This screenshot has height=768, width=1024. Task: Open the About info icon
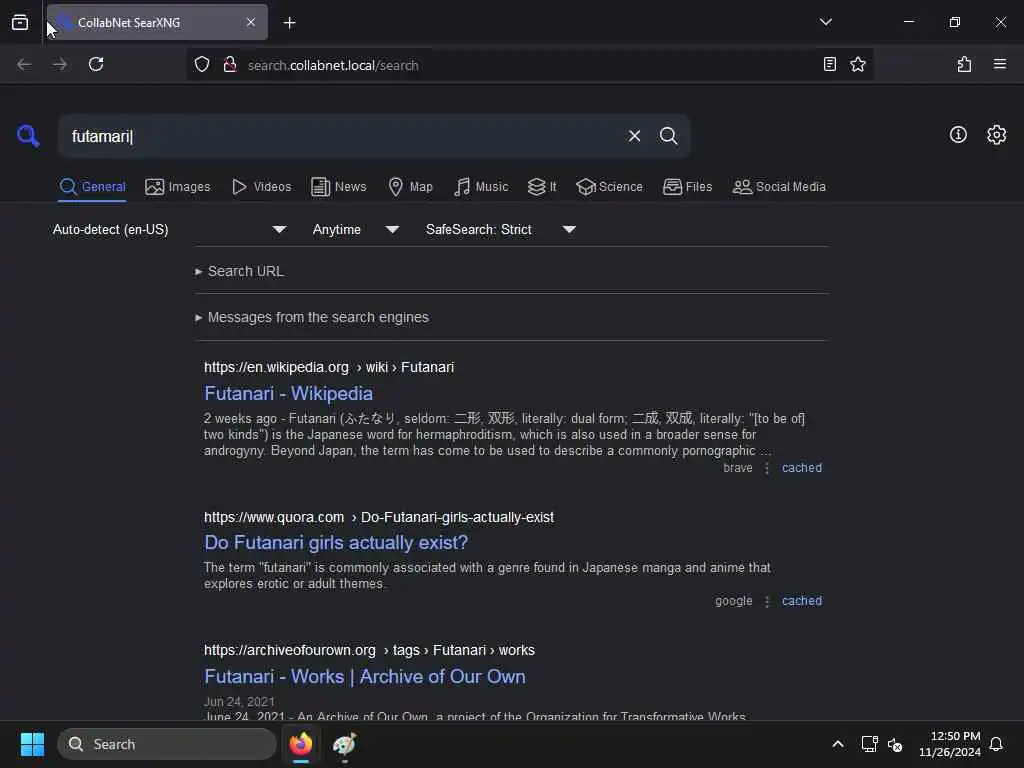(x=958, y=135)
